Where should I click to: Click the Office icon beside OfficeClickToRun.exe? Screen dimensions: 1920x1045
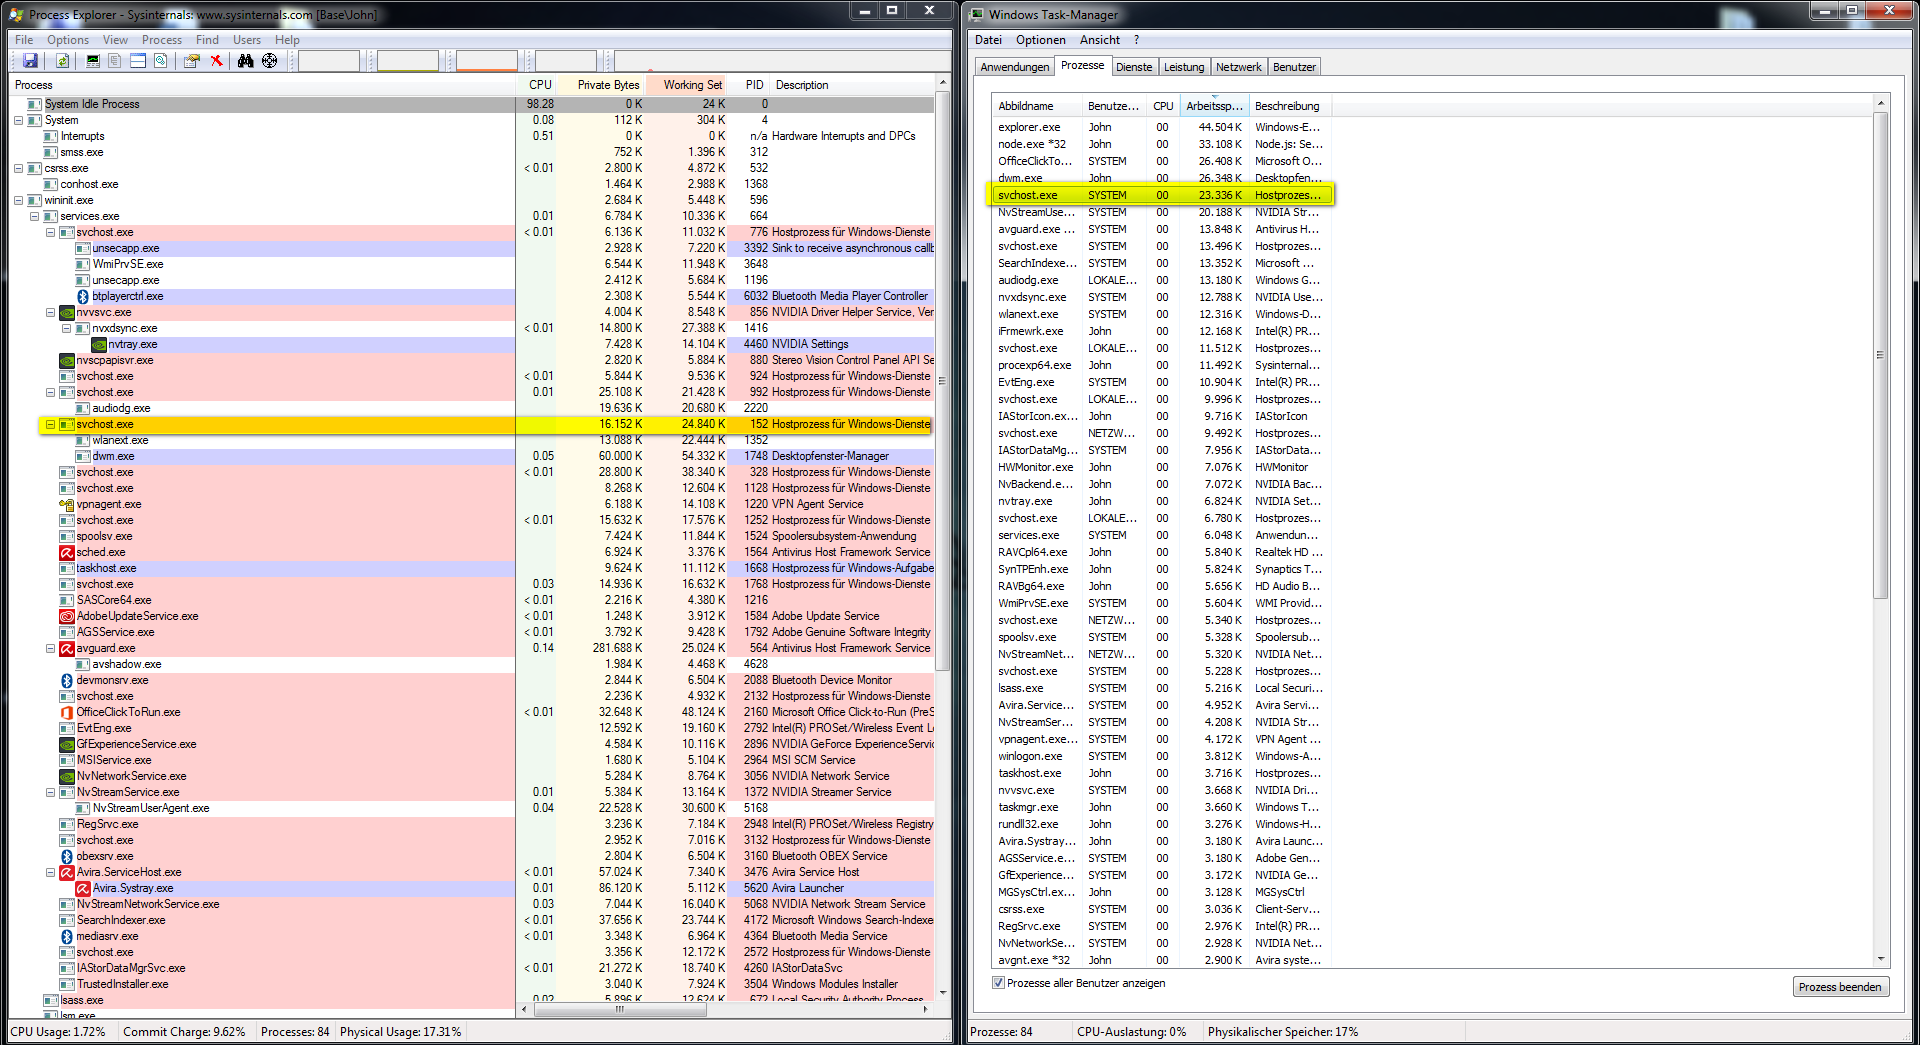(67, 712)
